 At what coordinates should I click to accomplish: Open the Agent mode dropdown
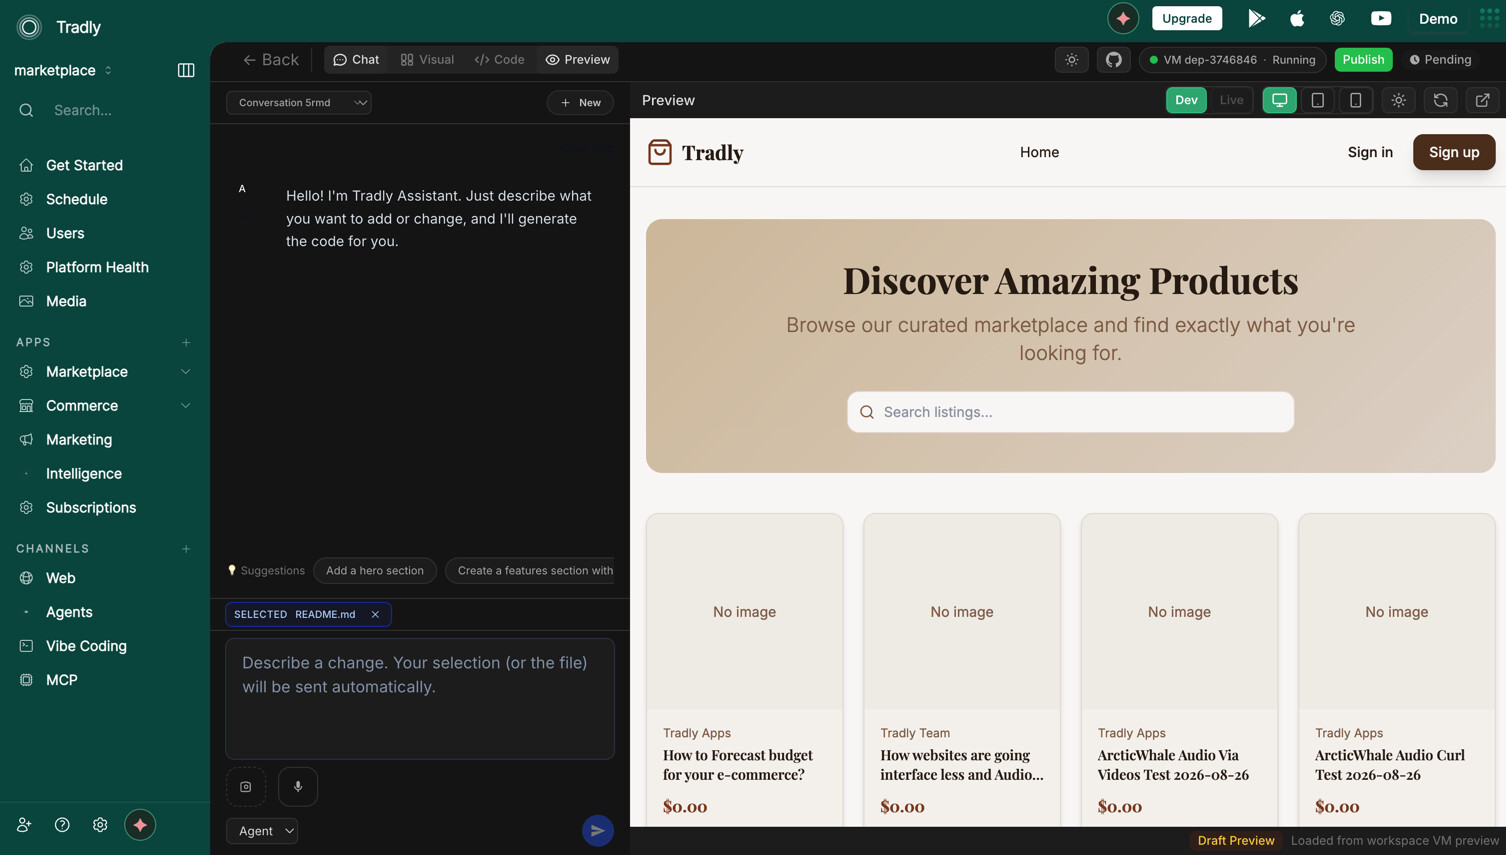pyautogui.click(x=262, y=831)
